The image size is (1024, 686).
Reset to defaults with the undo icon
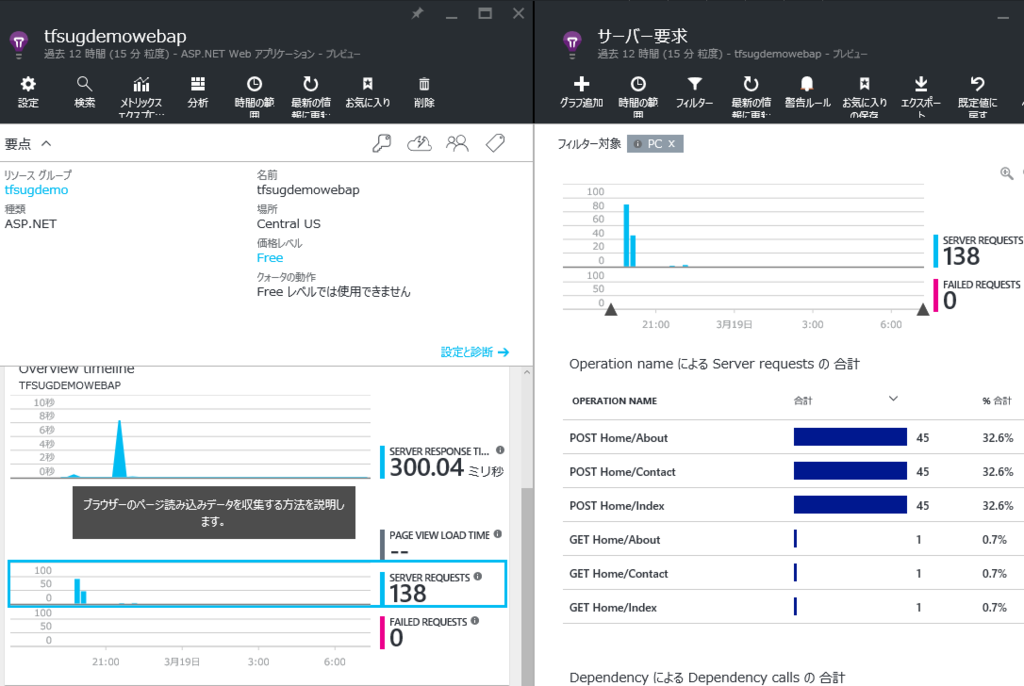(977, 95)
